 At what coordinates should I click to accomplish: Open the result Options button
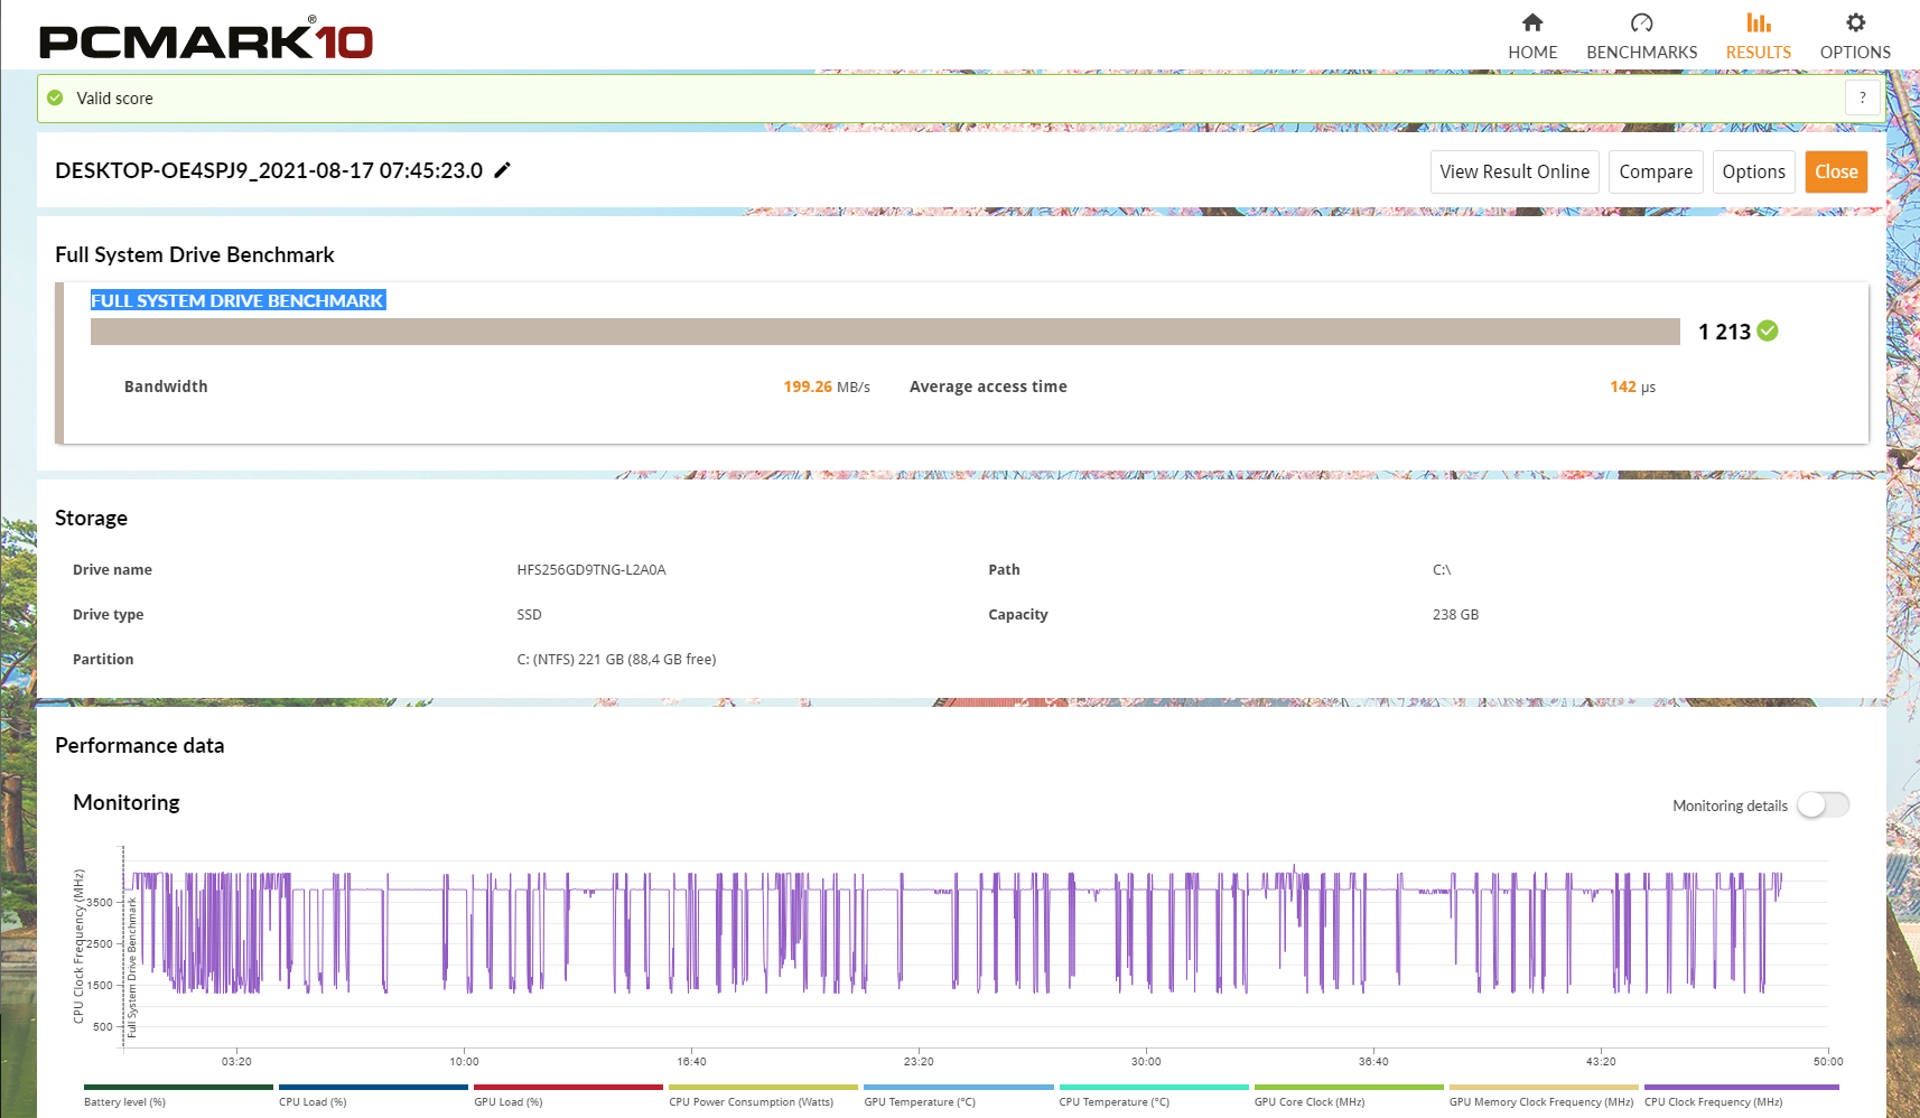pyautogui.click(x=1753, y=172)
